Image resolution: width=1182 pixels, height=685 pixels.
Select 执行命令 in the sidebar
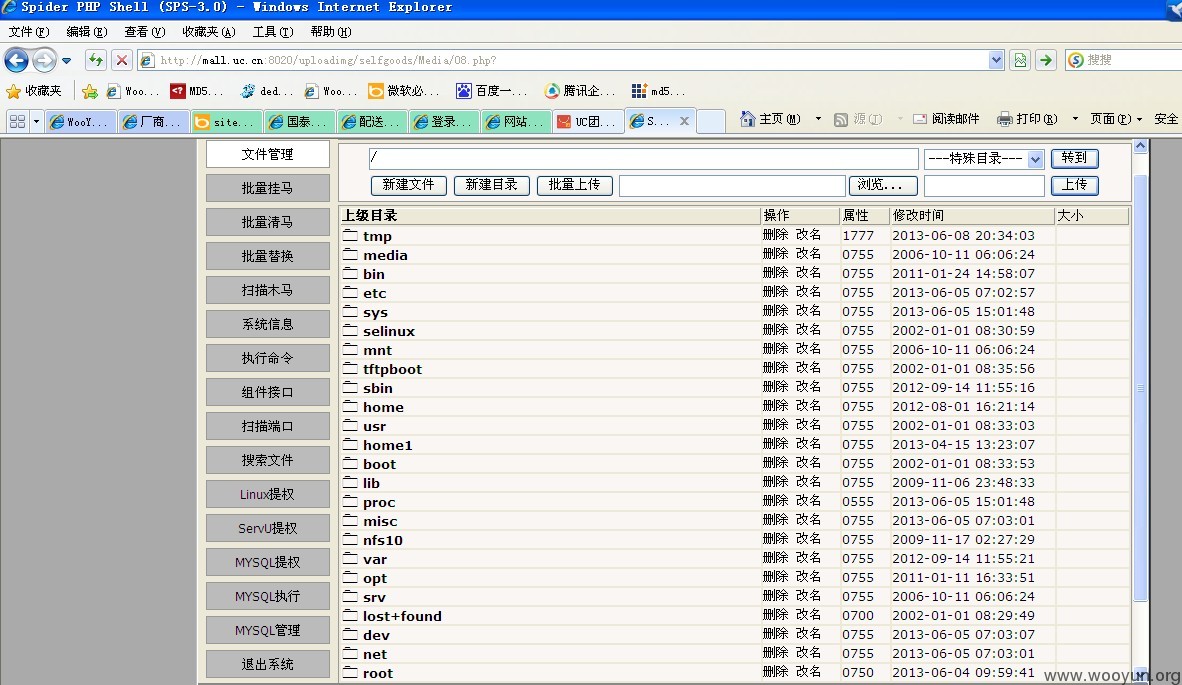pyautogui.click(x=268, y=358)
